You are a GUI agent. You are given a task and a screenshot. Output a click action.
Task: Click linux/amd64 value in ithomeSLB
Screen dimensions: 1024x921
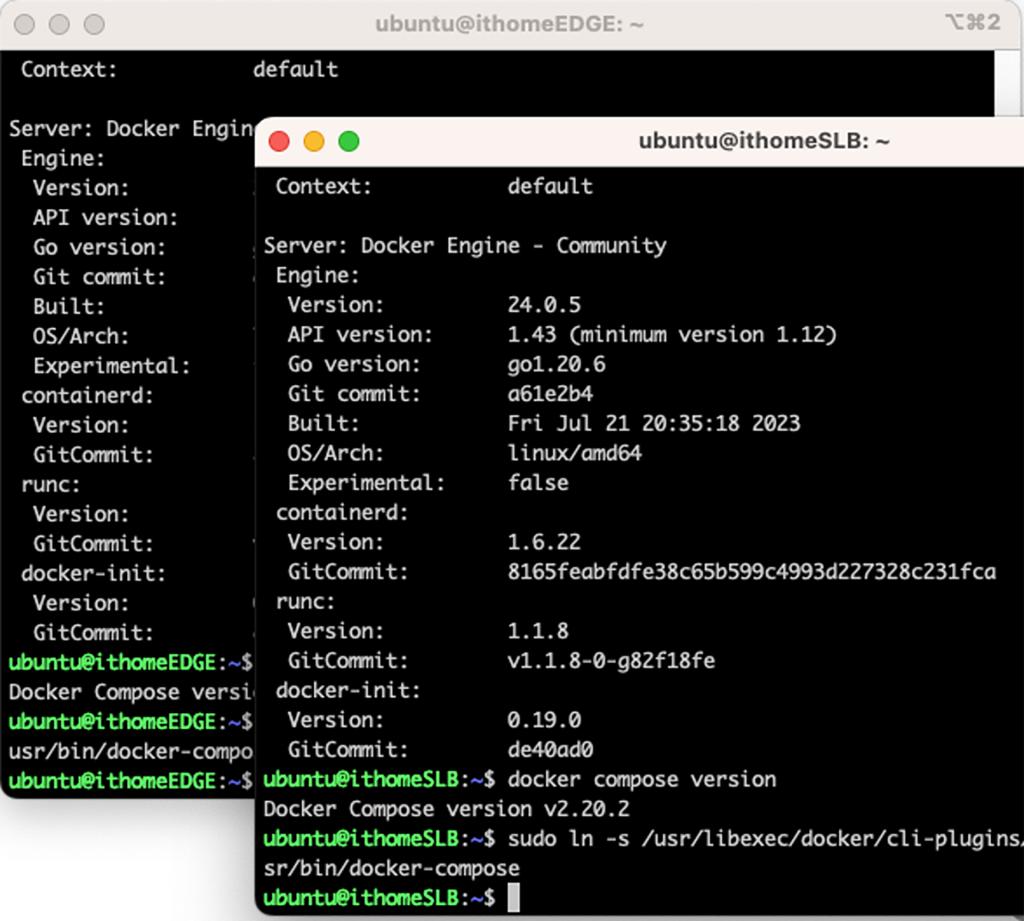coord(575,453)
